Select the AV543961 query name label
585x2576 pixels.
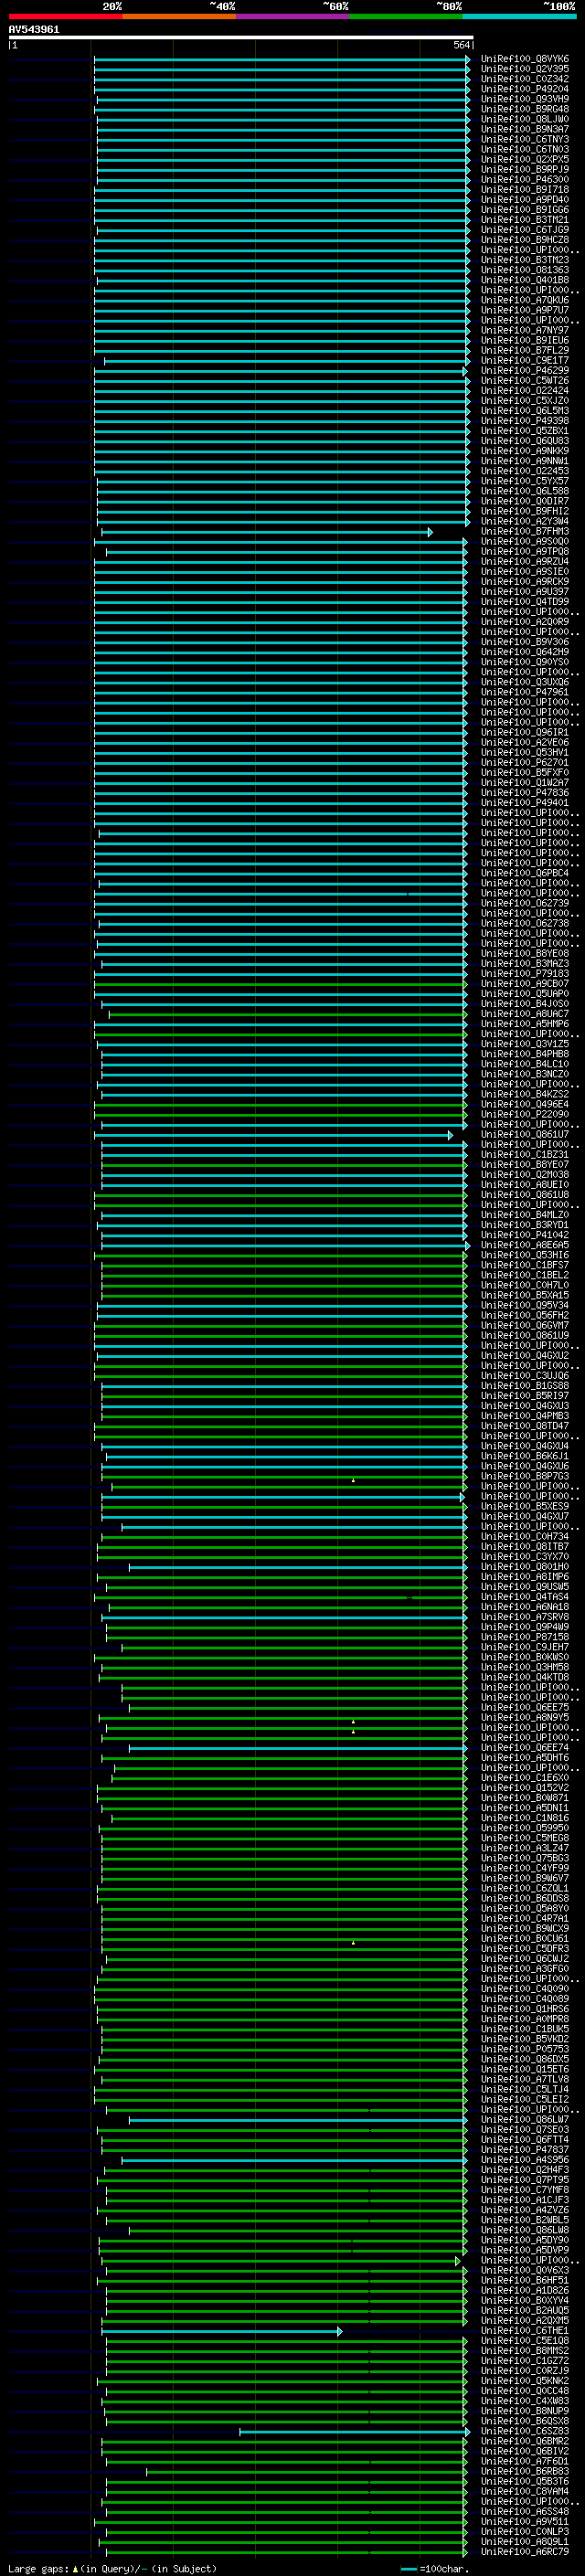[34, 29]
